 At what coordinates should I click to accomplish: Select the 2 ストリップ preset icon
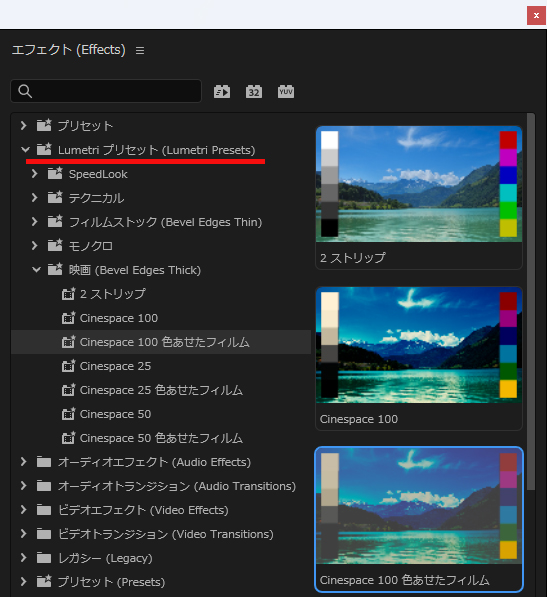[69, 294]
